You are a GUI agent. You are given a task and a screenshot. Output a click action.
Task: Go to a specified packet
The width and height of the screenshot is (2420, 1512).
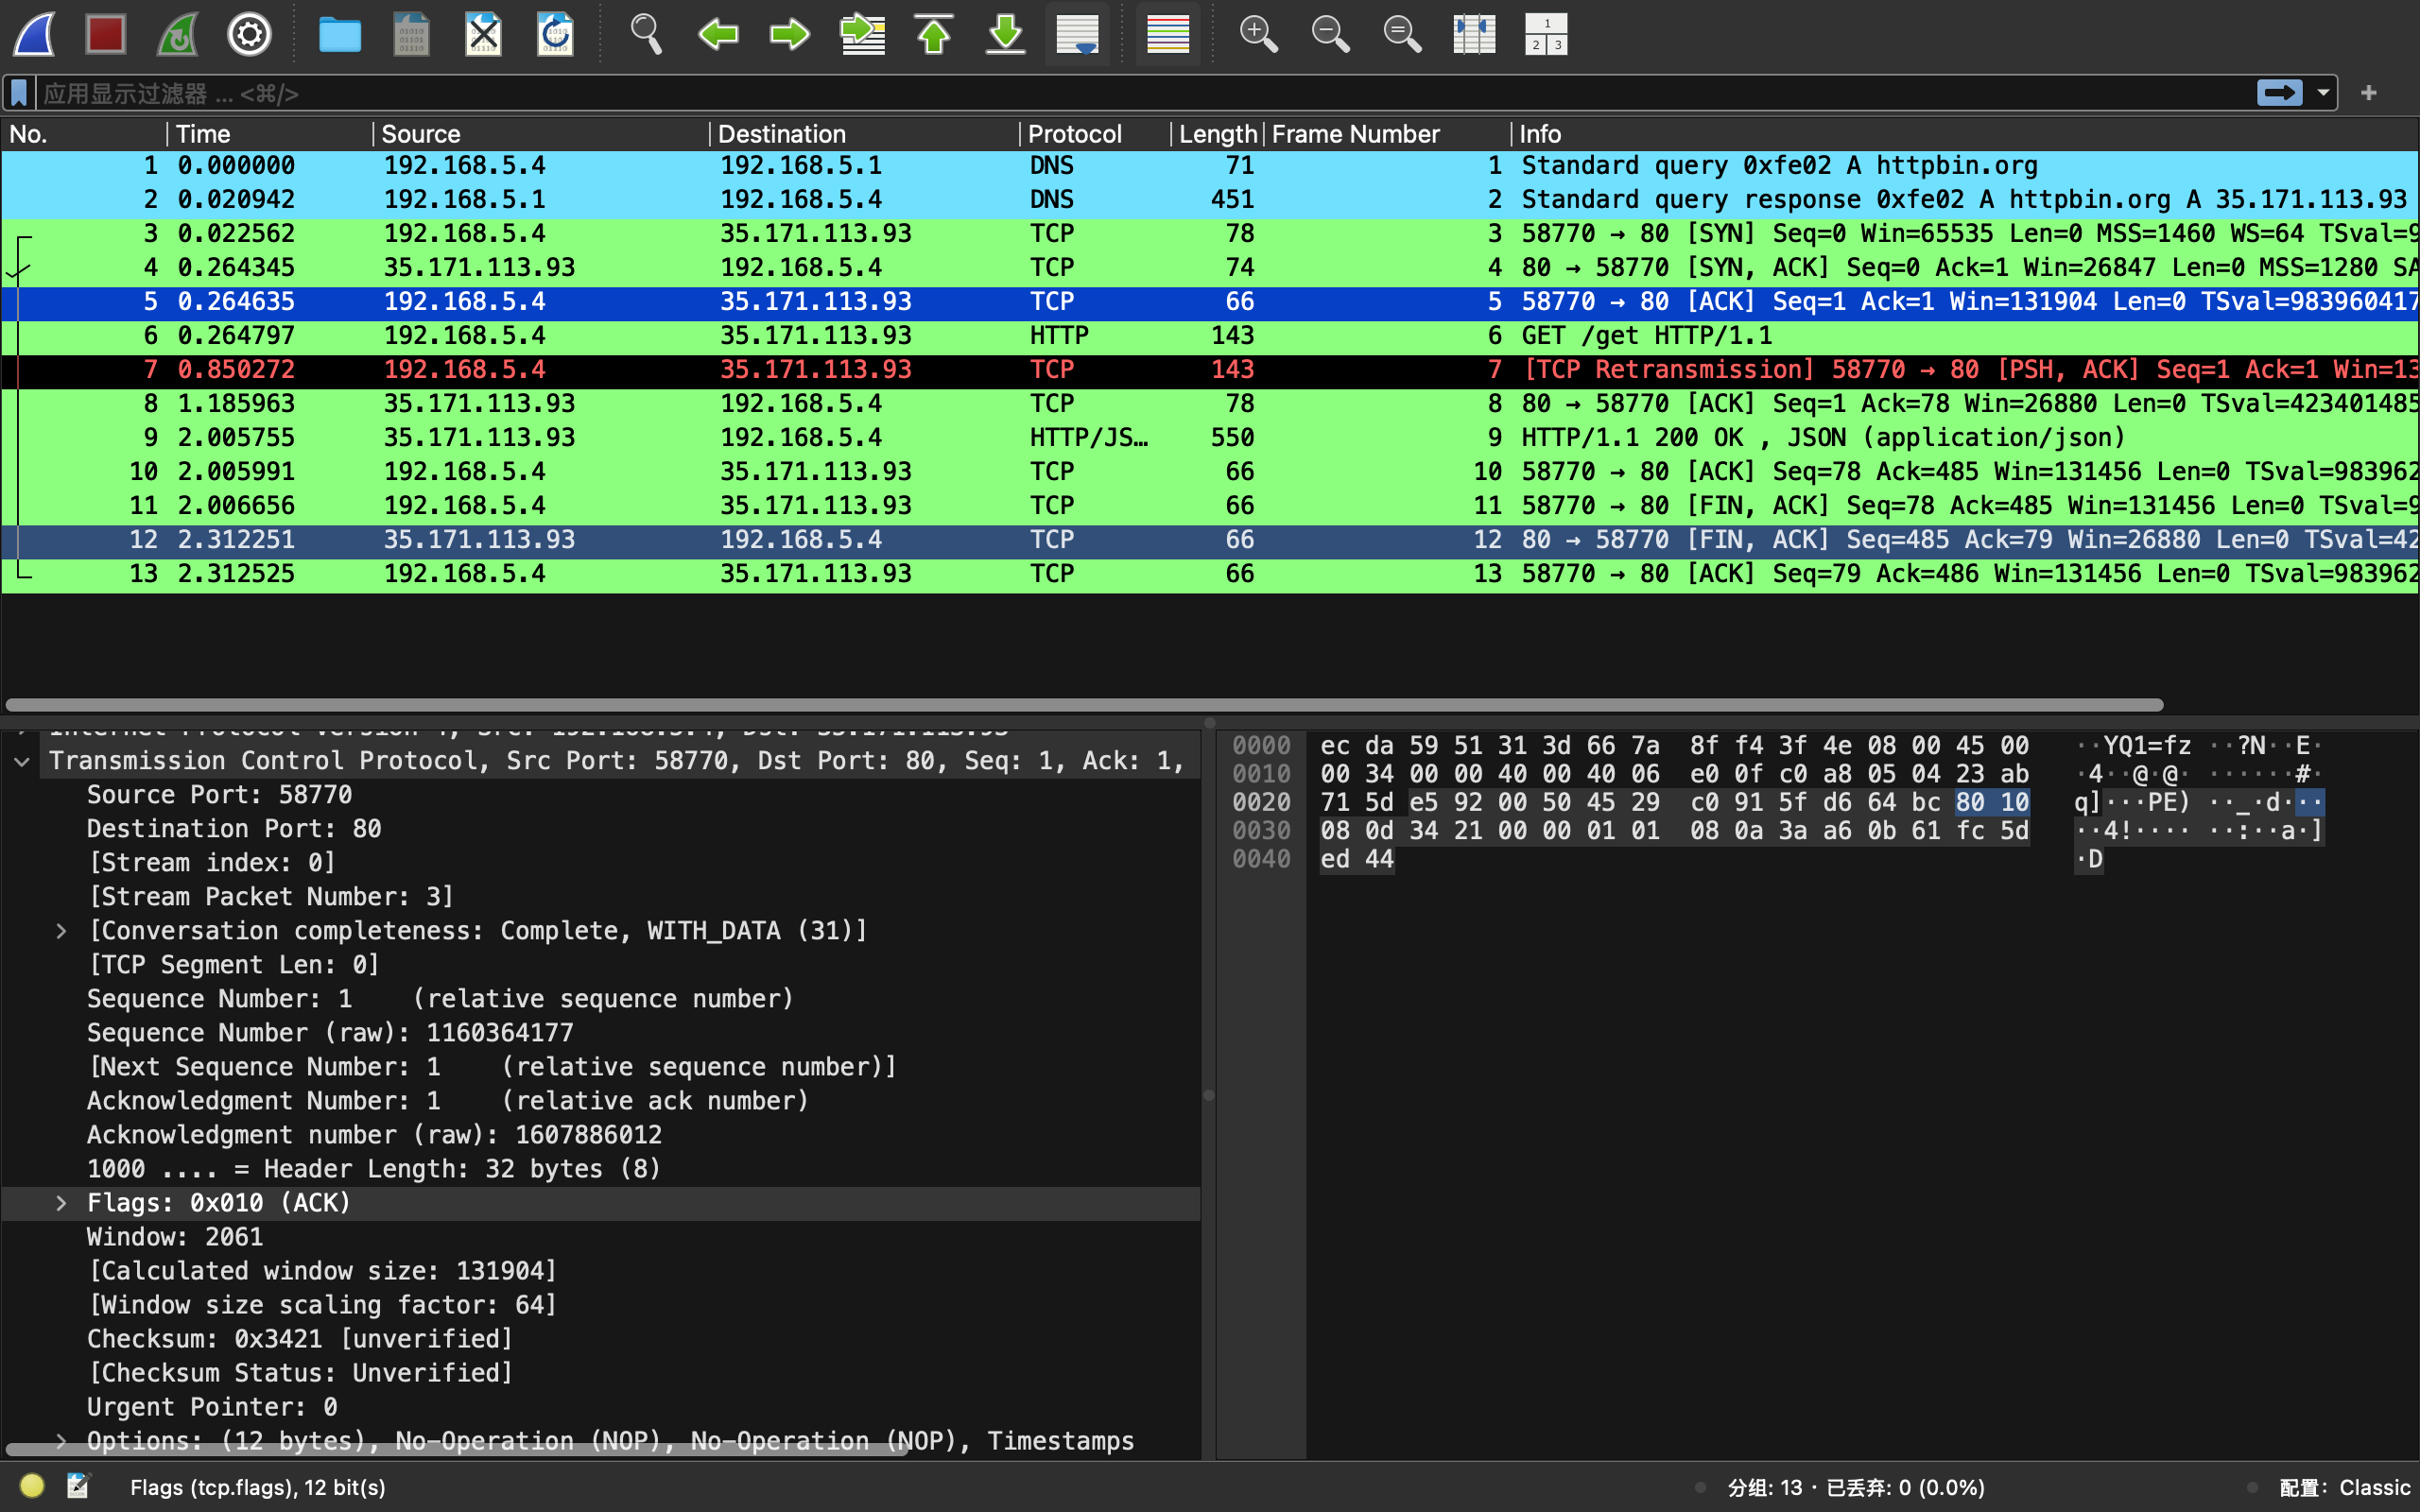pyautogui.click(x=862, y=34)
